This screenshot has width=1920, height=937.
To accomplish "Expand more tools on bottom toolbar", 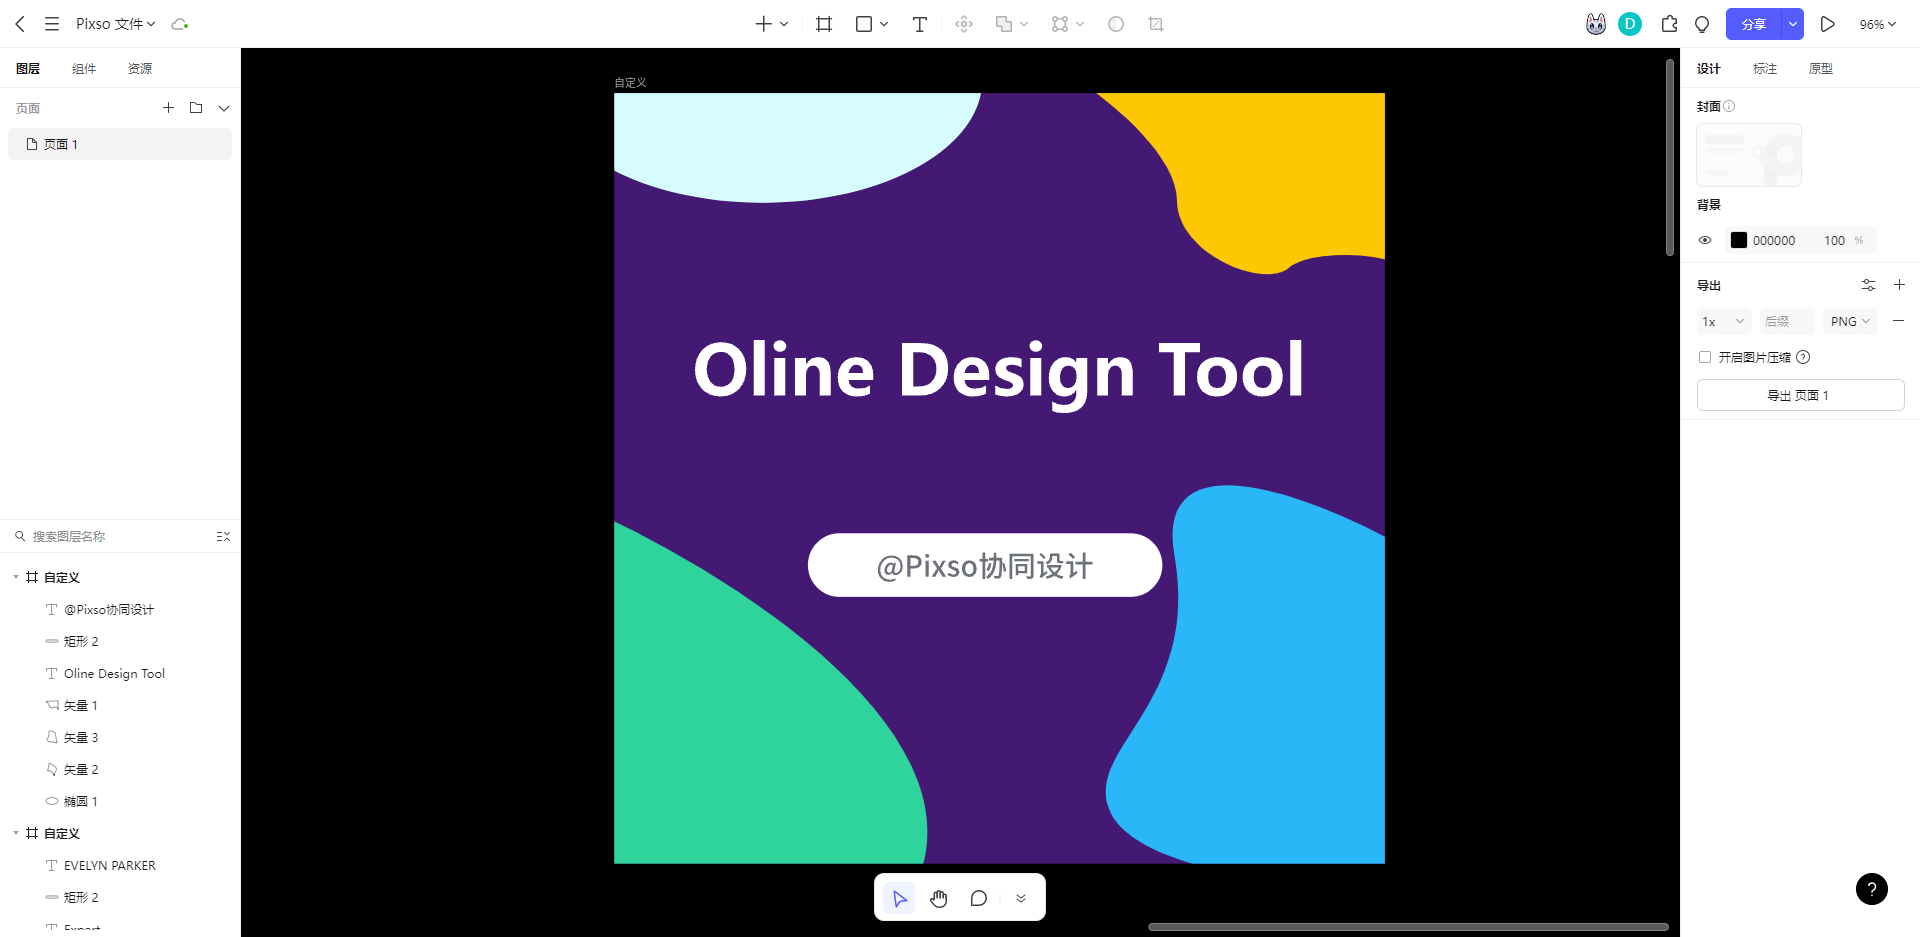I will [1021, 898].
